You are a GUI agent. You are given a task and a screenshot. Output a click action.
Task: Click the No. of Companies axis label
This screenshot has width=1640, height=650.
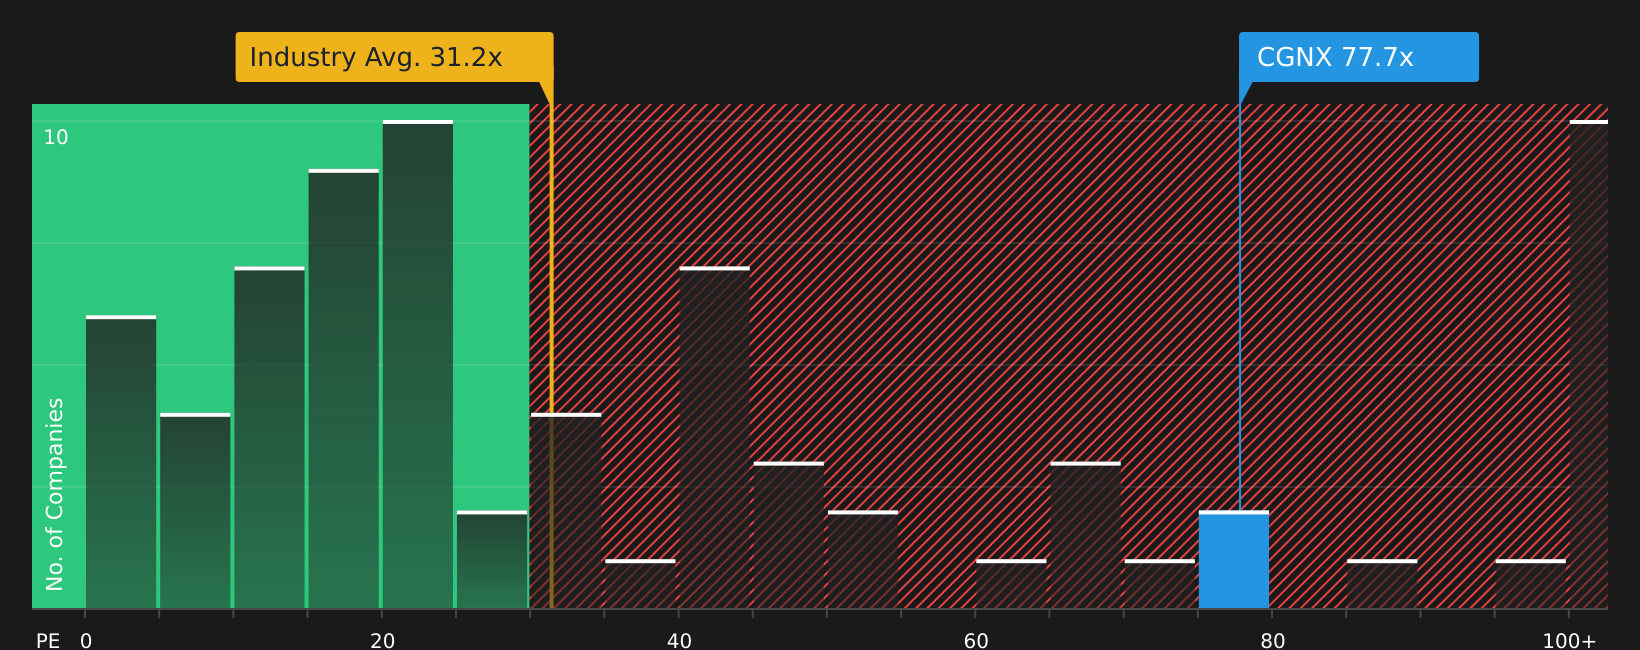coord(55,494)
